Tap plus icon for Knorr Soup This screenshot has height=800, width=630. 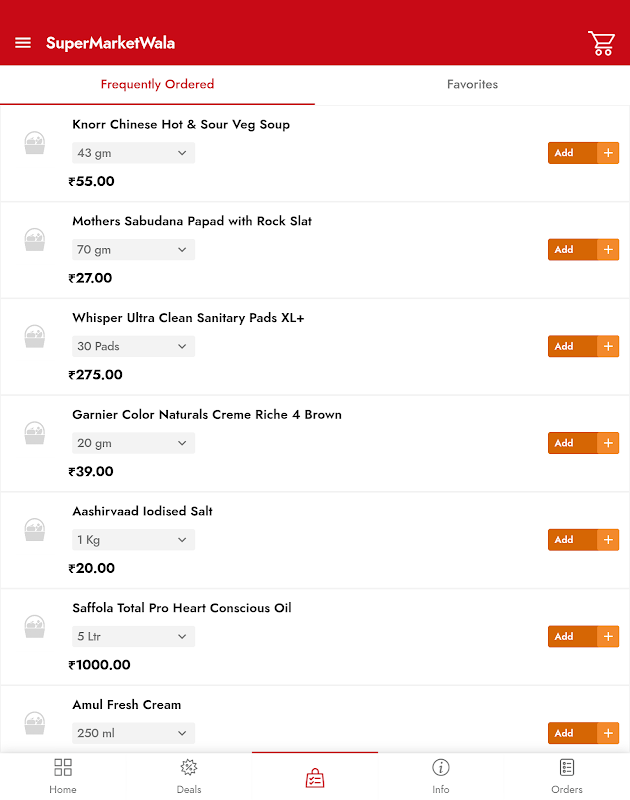tap(608, 153)
